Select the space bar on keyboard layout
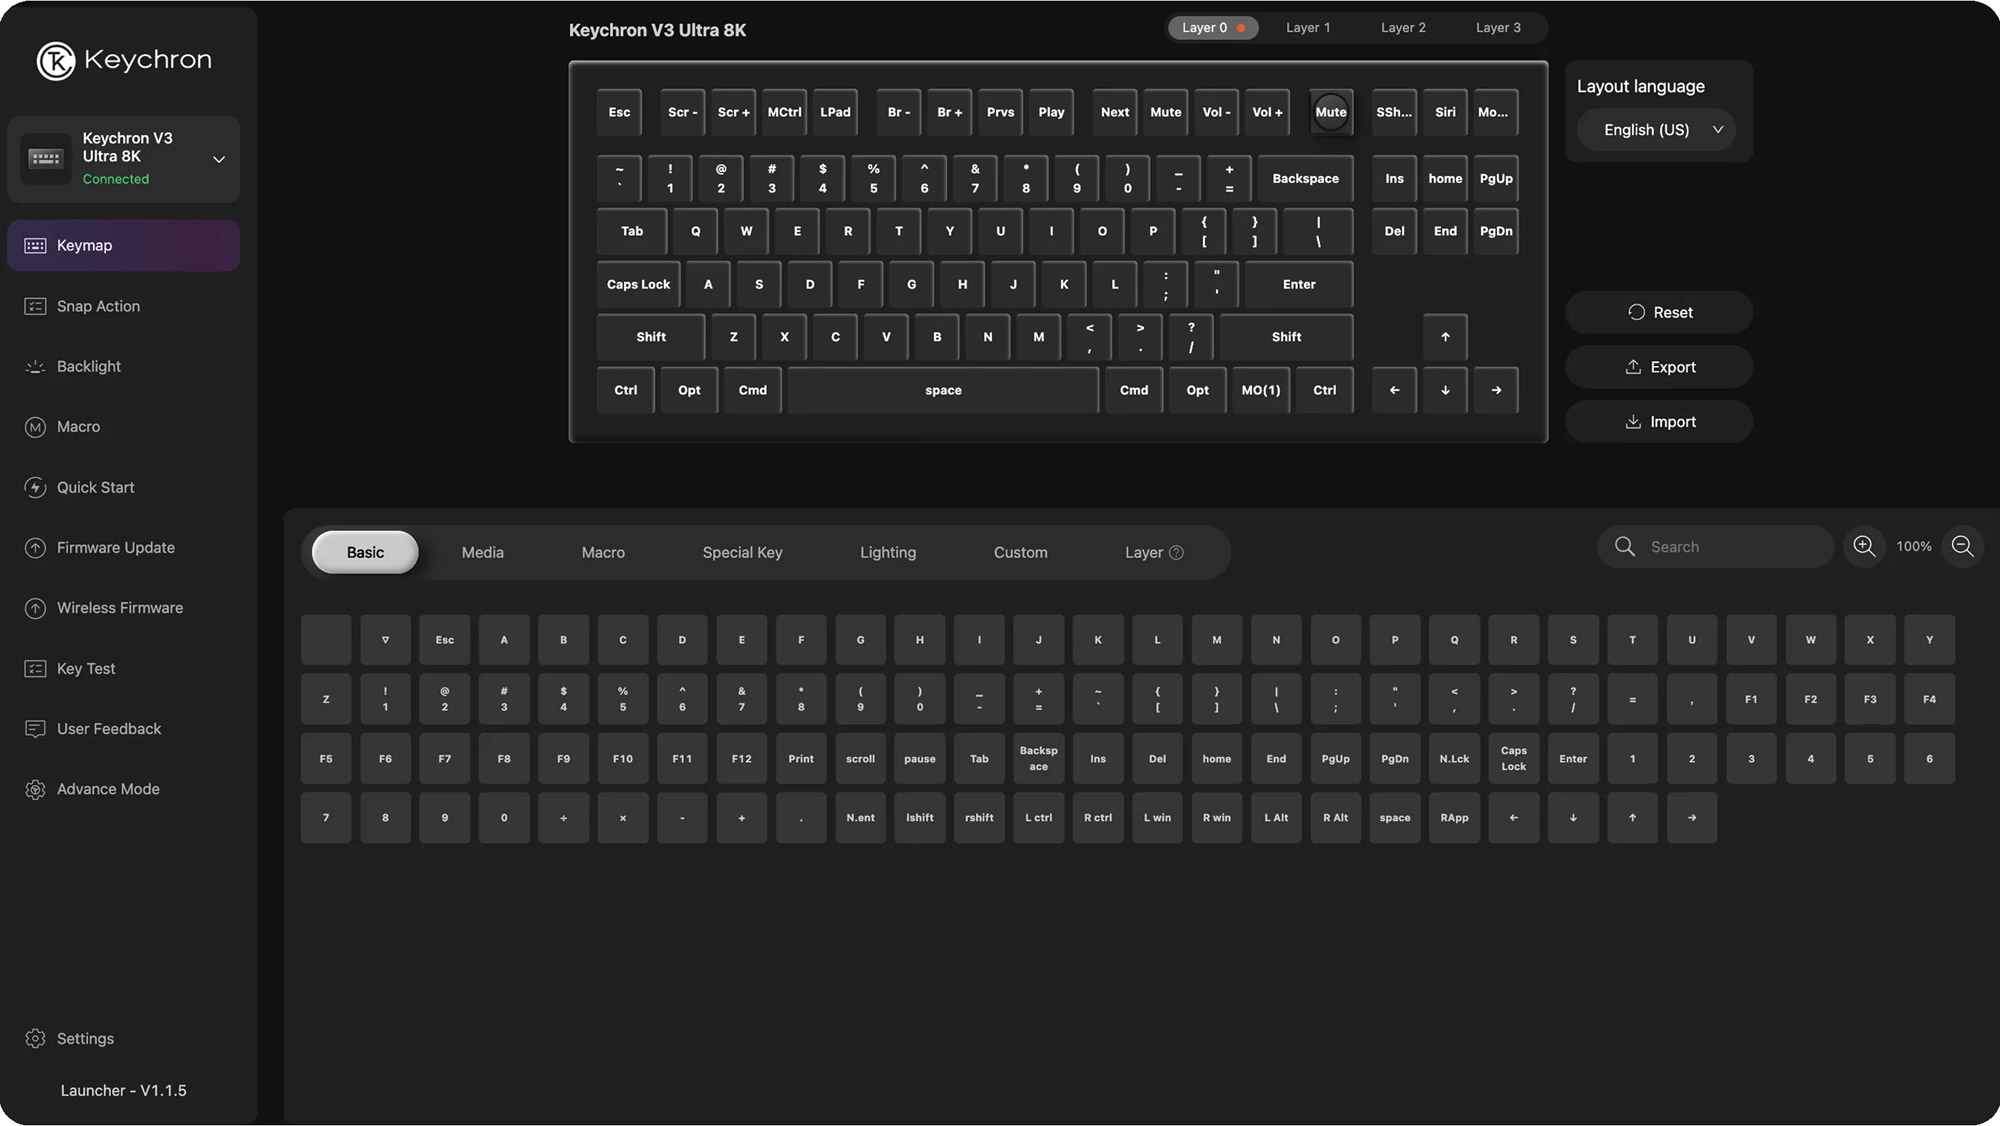 (x=943, y=390)
